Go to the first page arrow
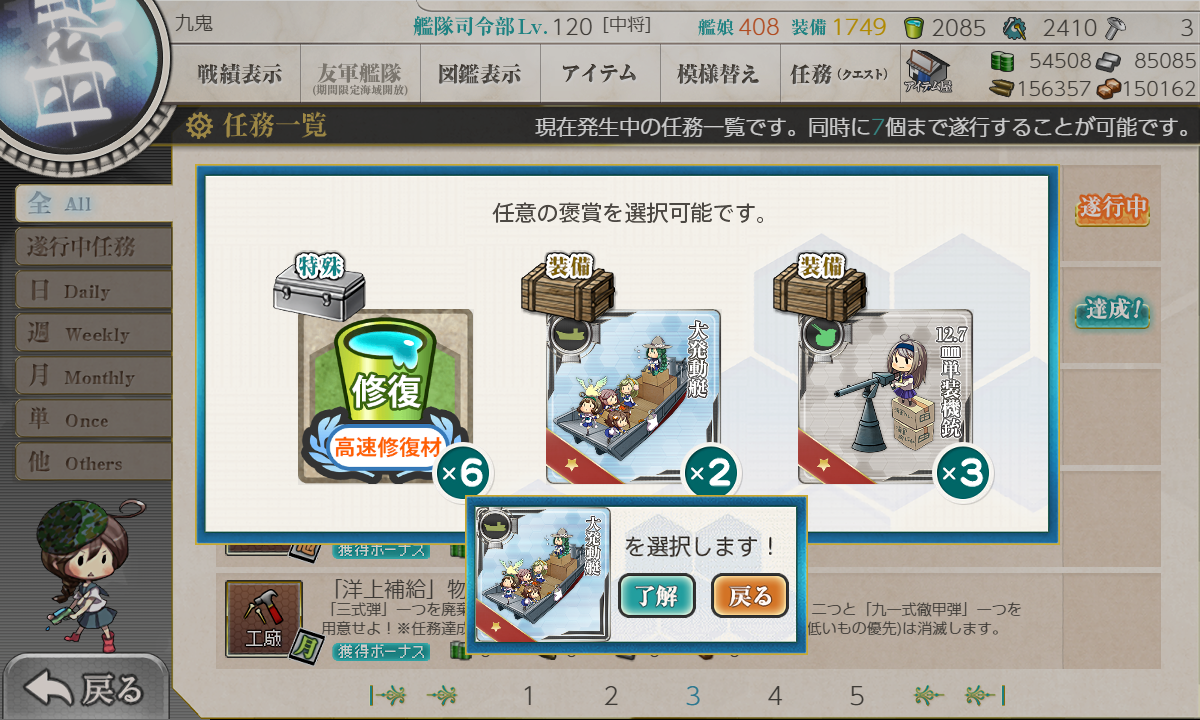Image resolution: width=1200 pixels, height=720 pixels. coord(386,696)
